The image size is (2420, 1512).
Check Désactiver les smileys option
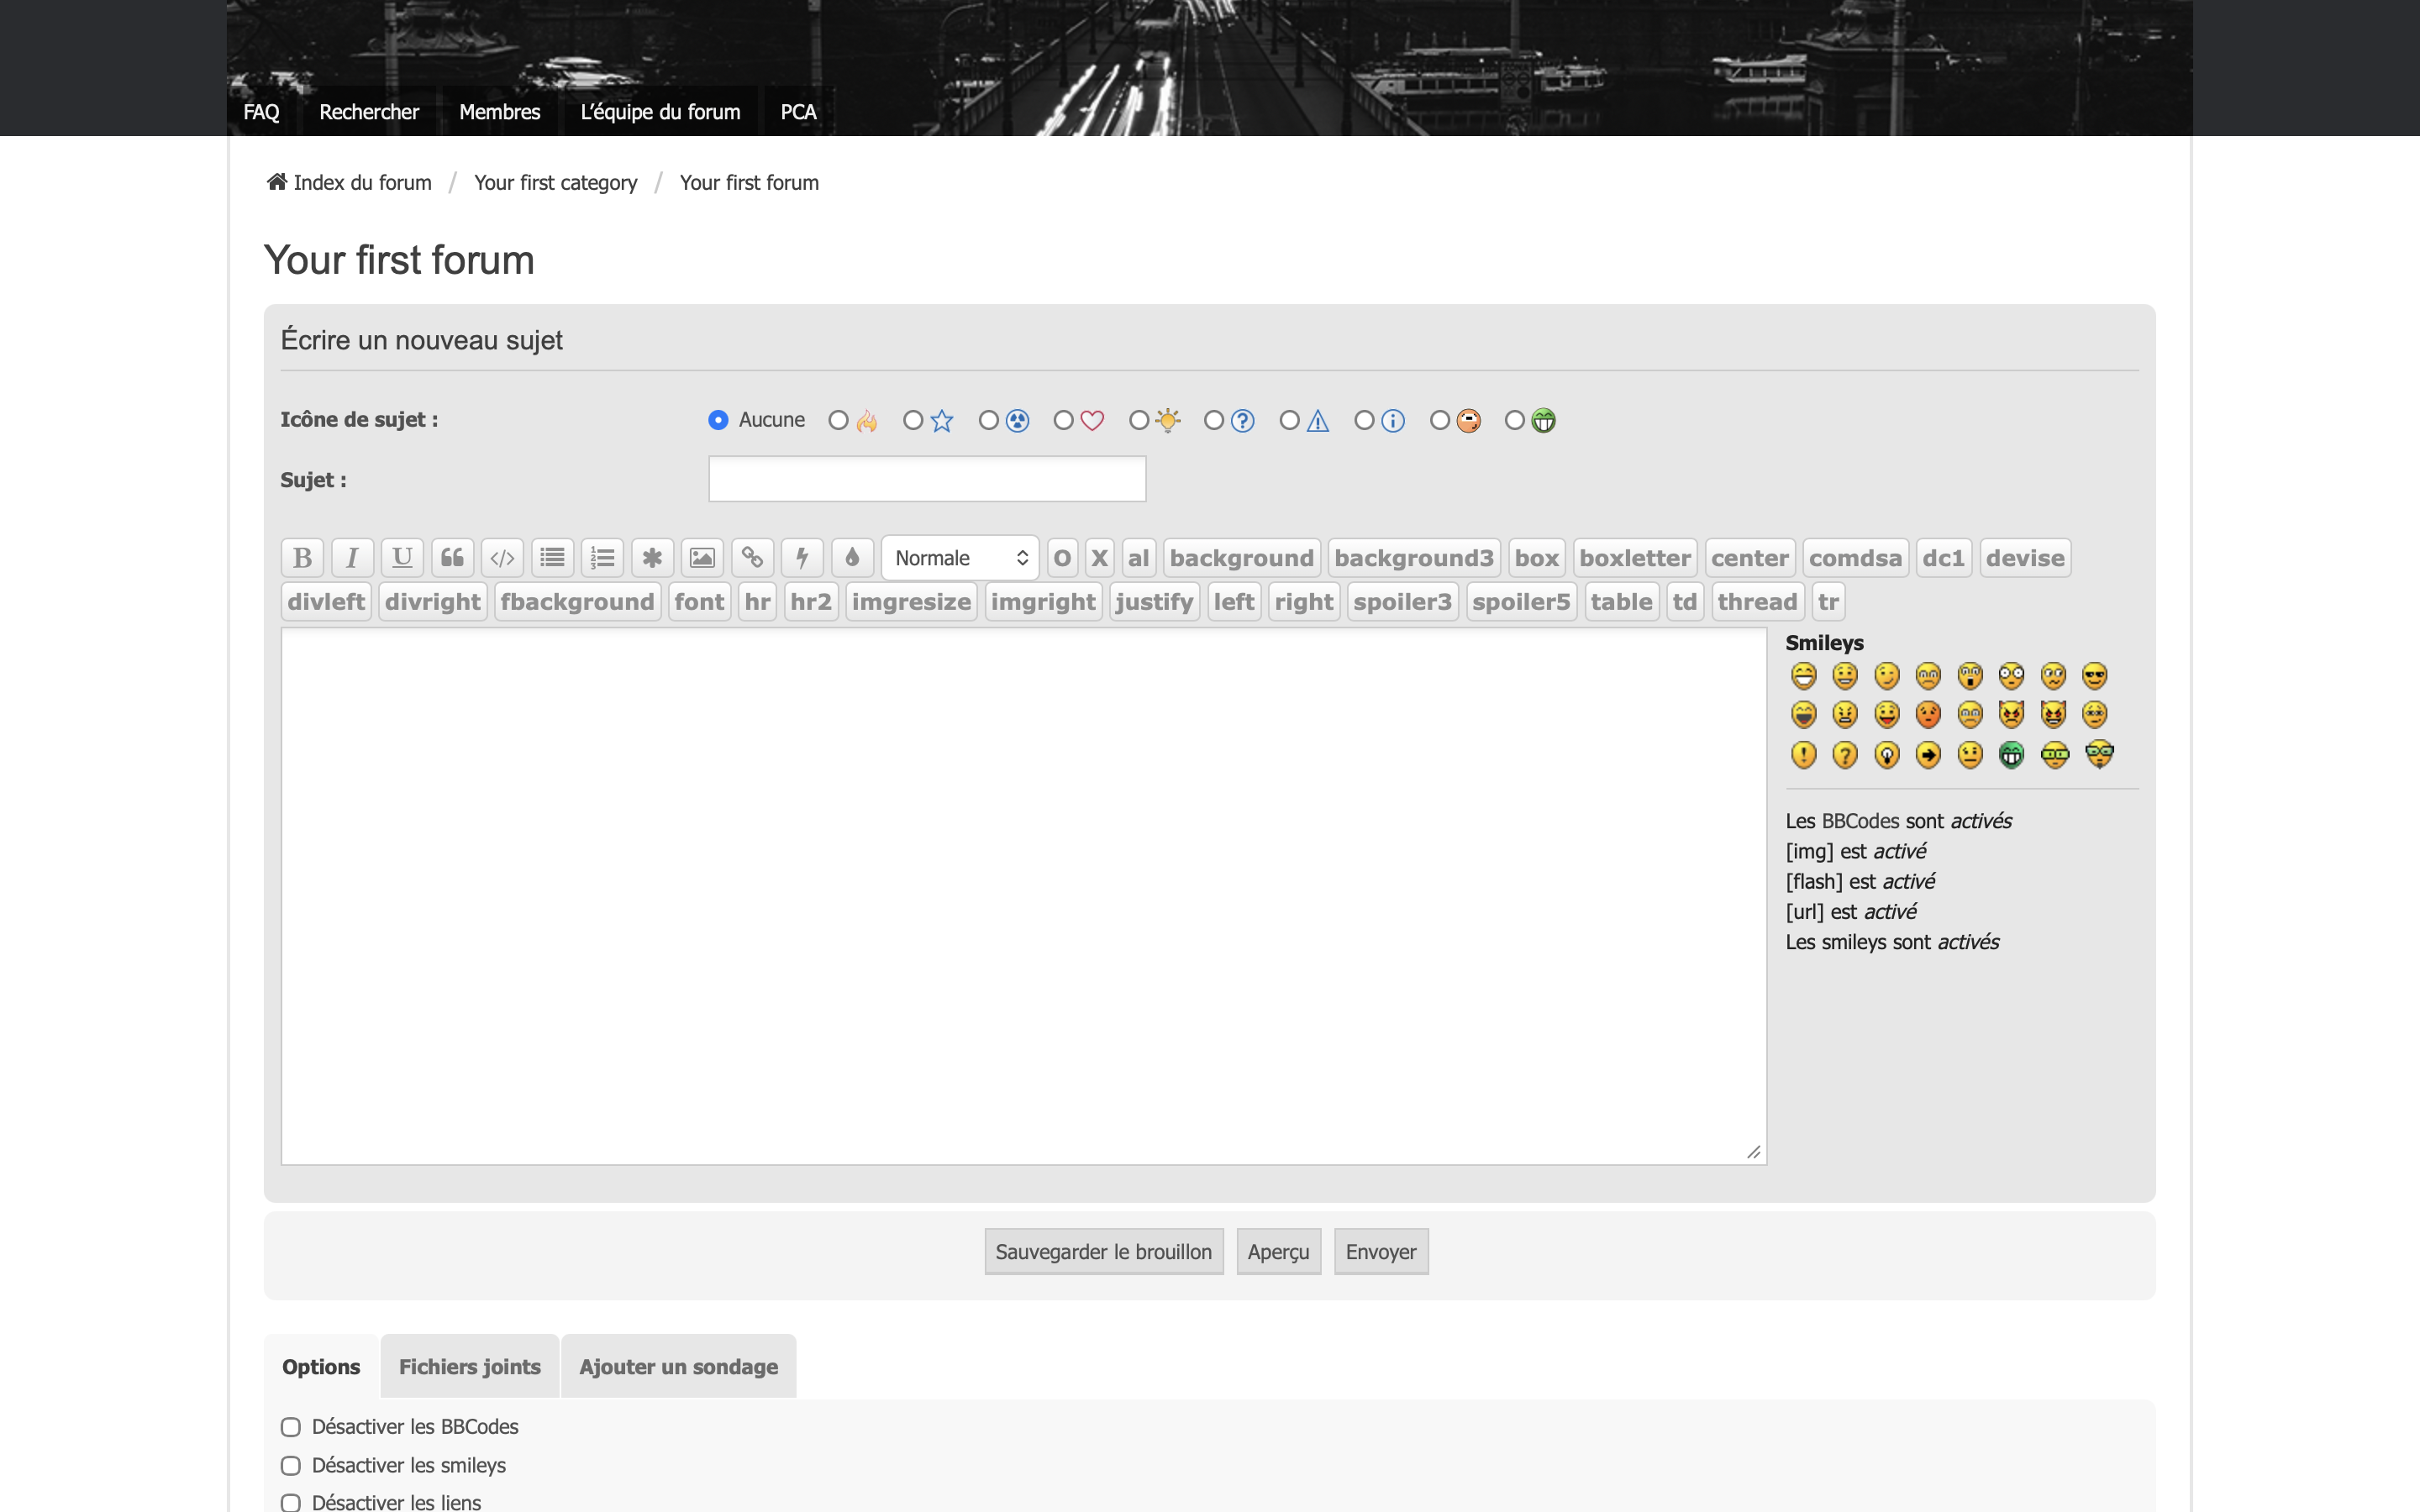[x=291, y=1465]
